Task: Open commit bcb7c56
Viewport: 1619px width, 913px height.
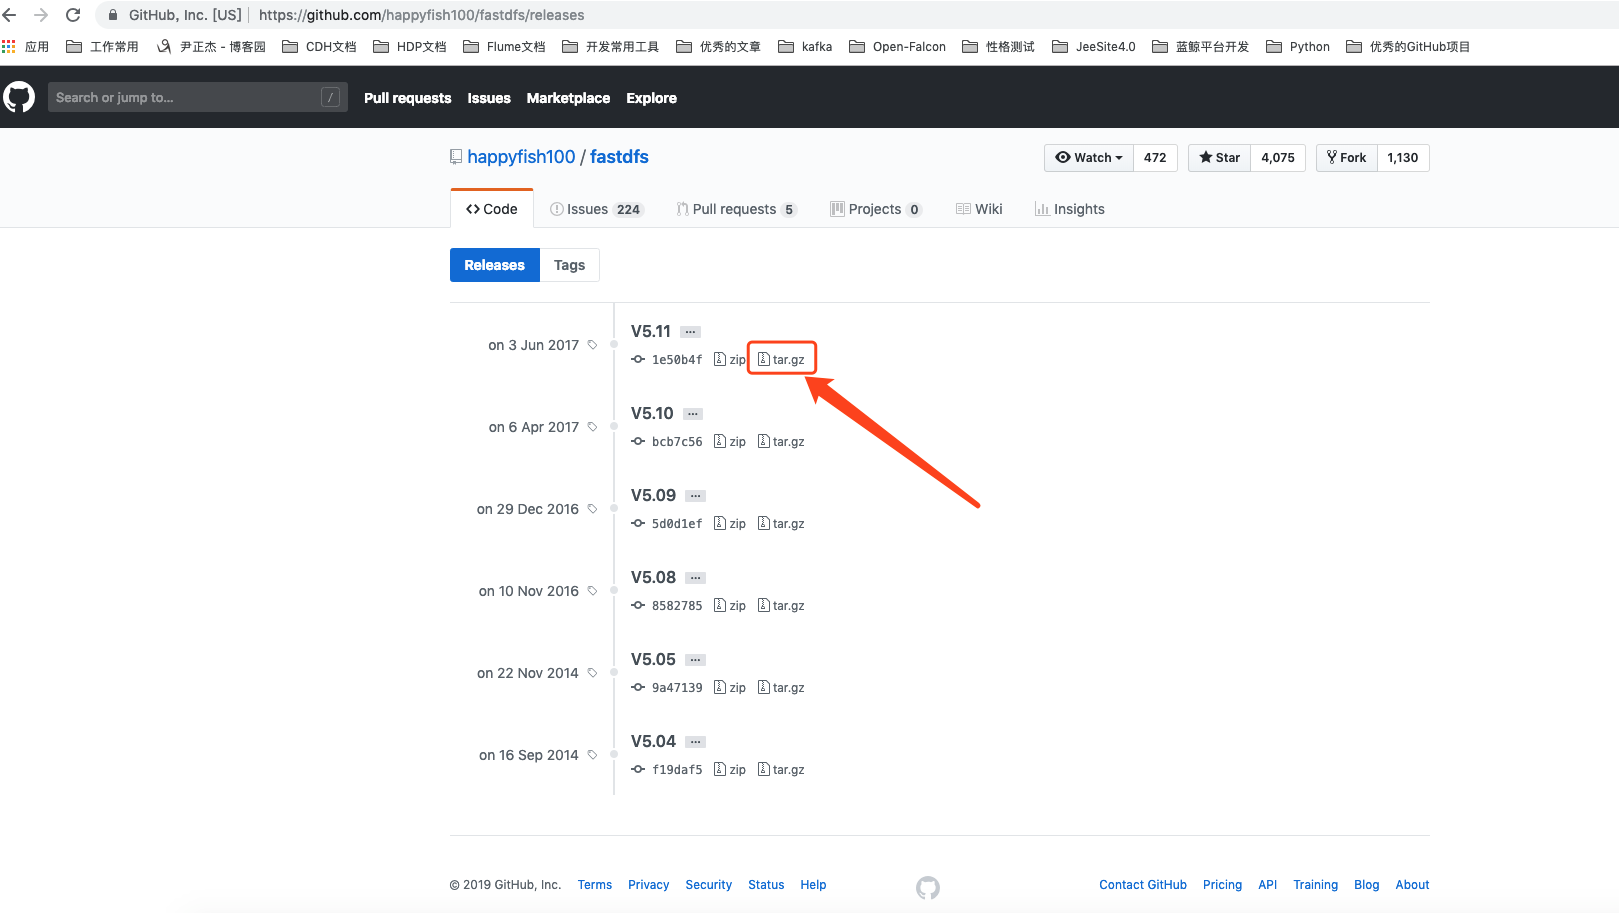Action: 677,442
